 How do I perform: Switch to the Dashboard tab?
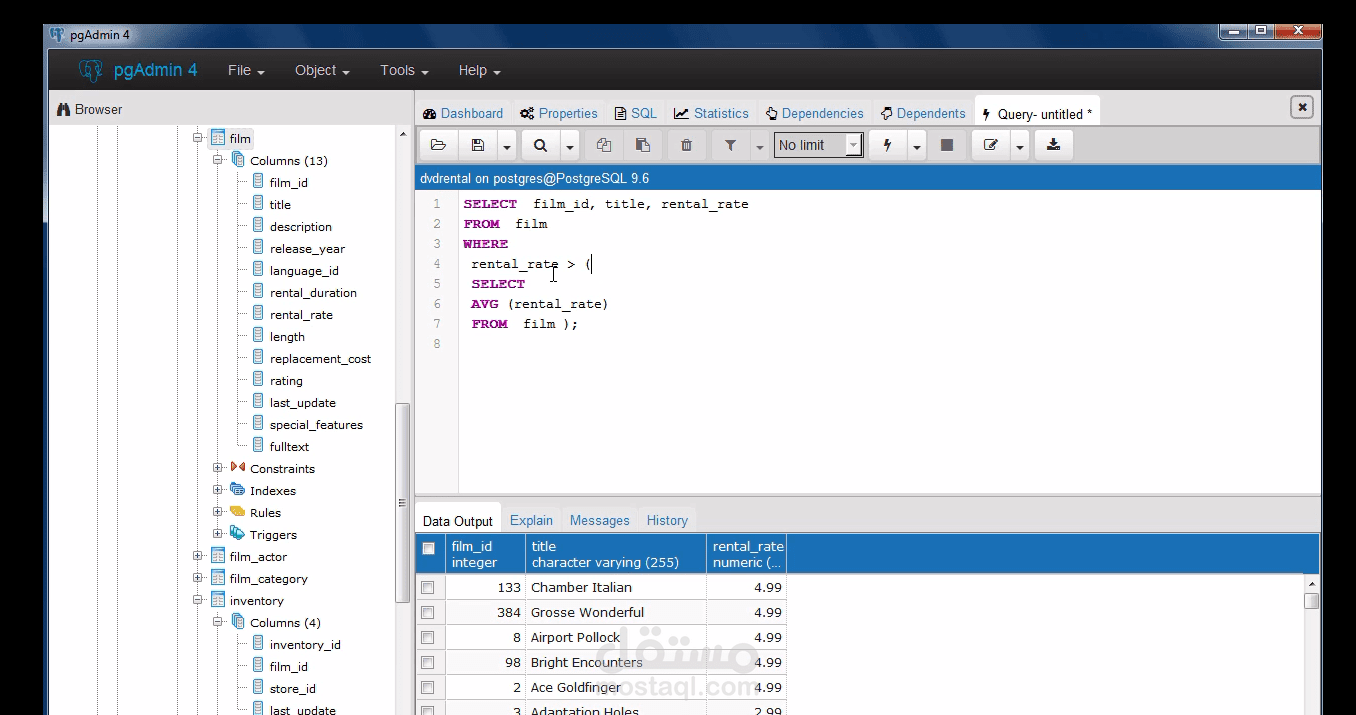tap(462, 113)
